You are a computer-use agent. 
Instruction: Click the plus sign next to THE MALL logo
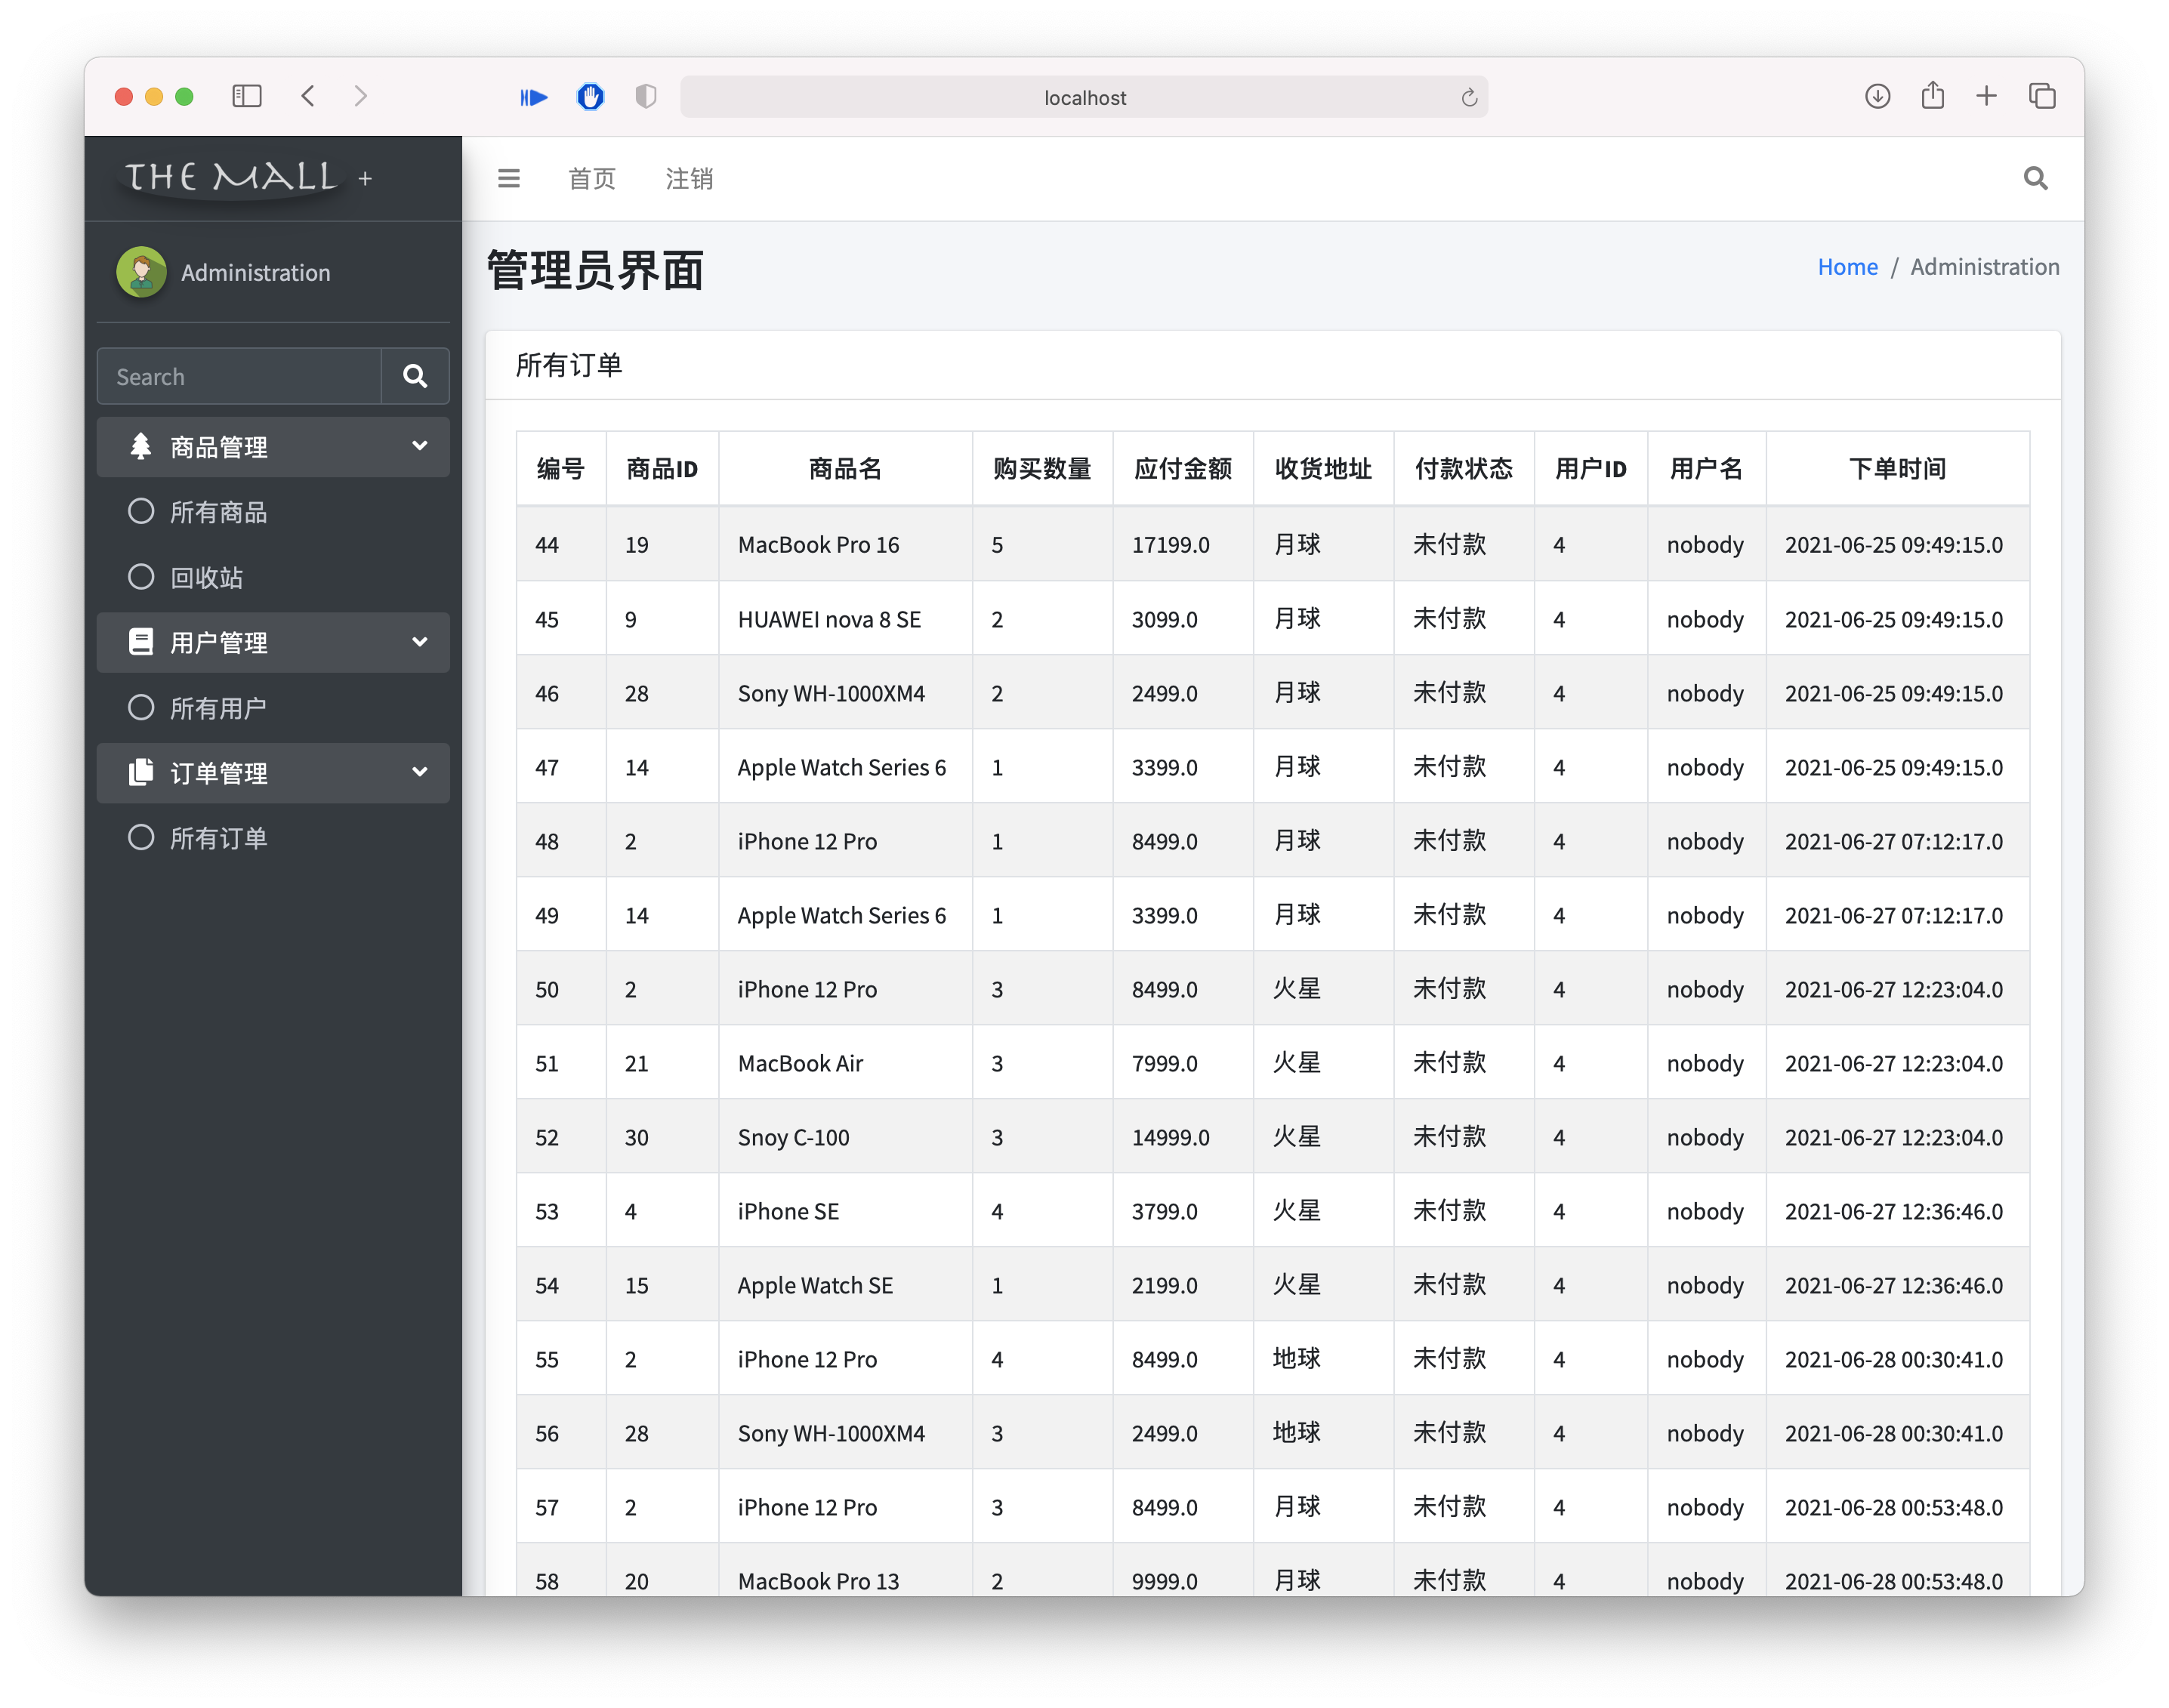364,178
